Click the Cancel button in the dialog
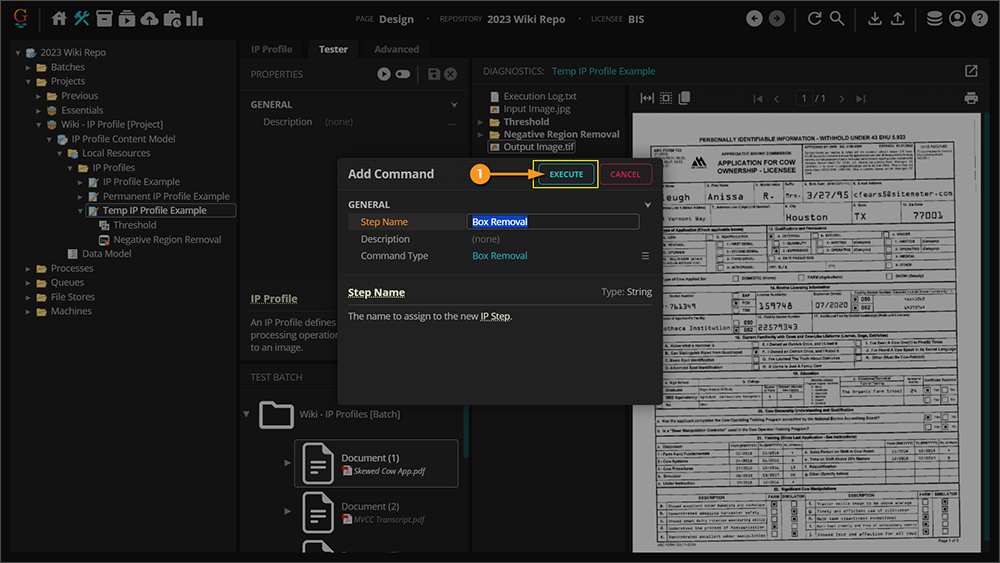Screen dimensions: 1000x563 [x=625, y=174]
